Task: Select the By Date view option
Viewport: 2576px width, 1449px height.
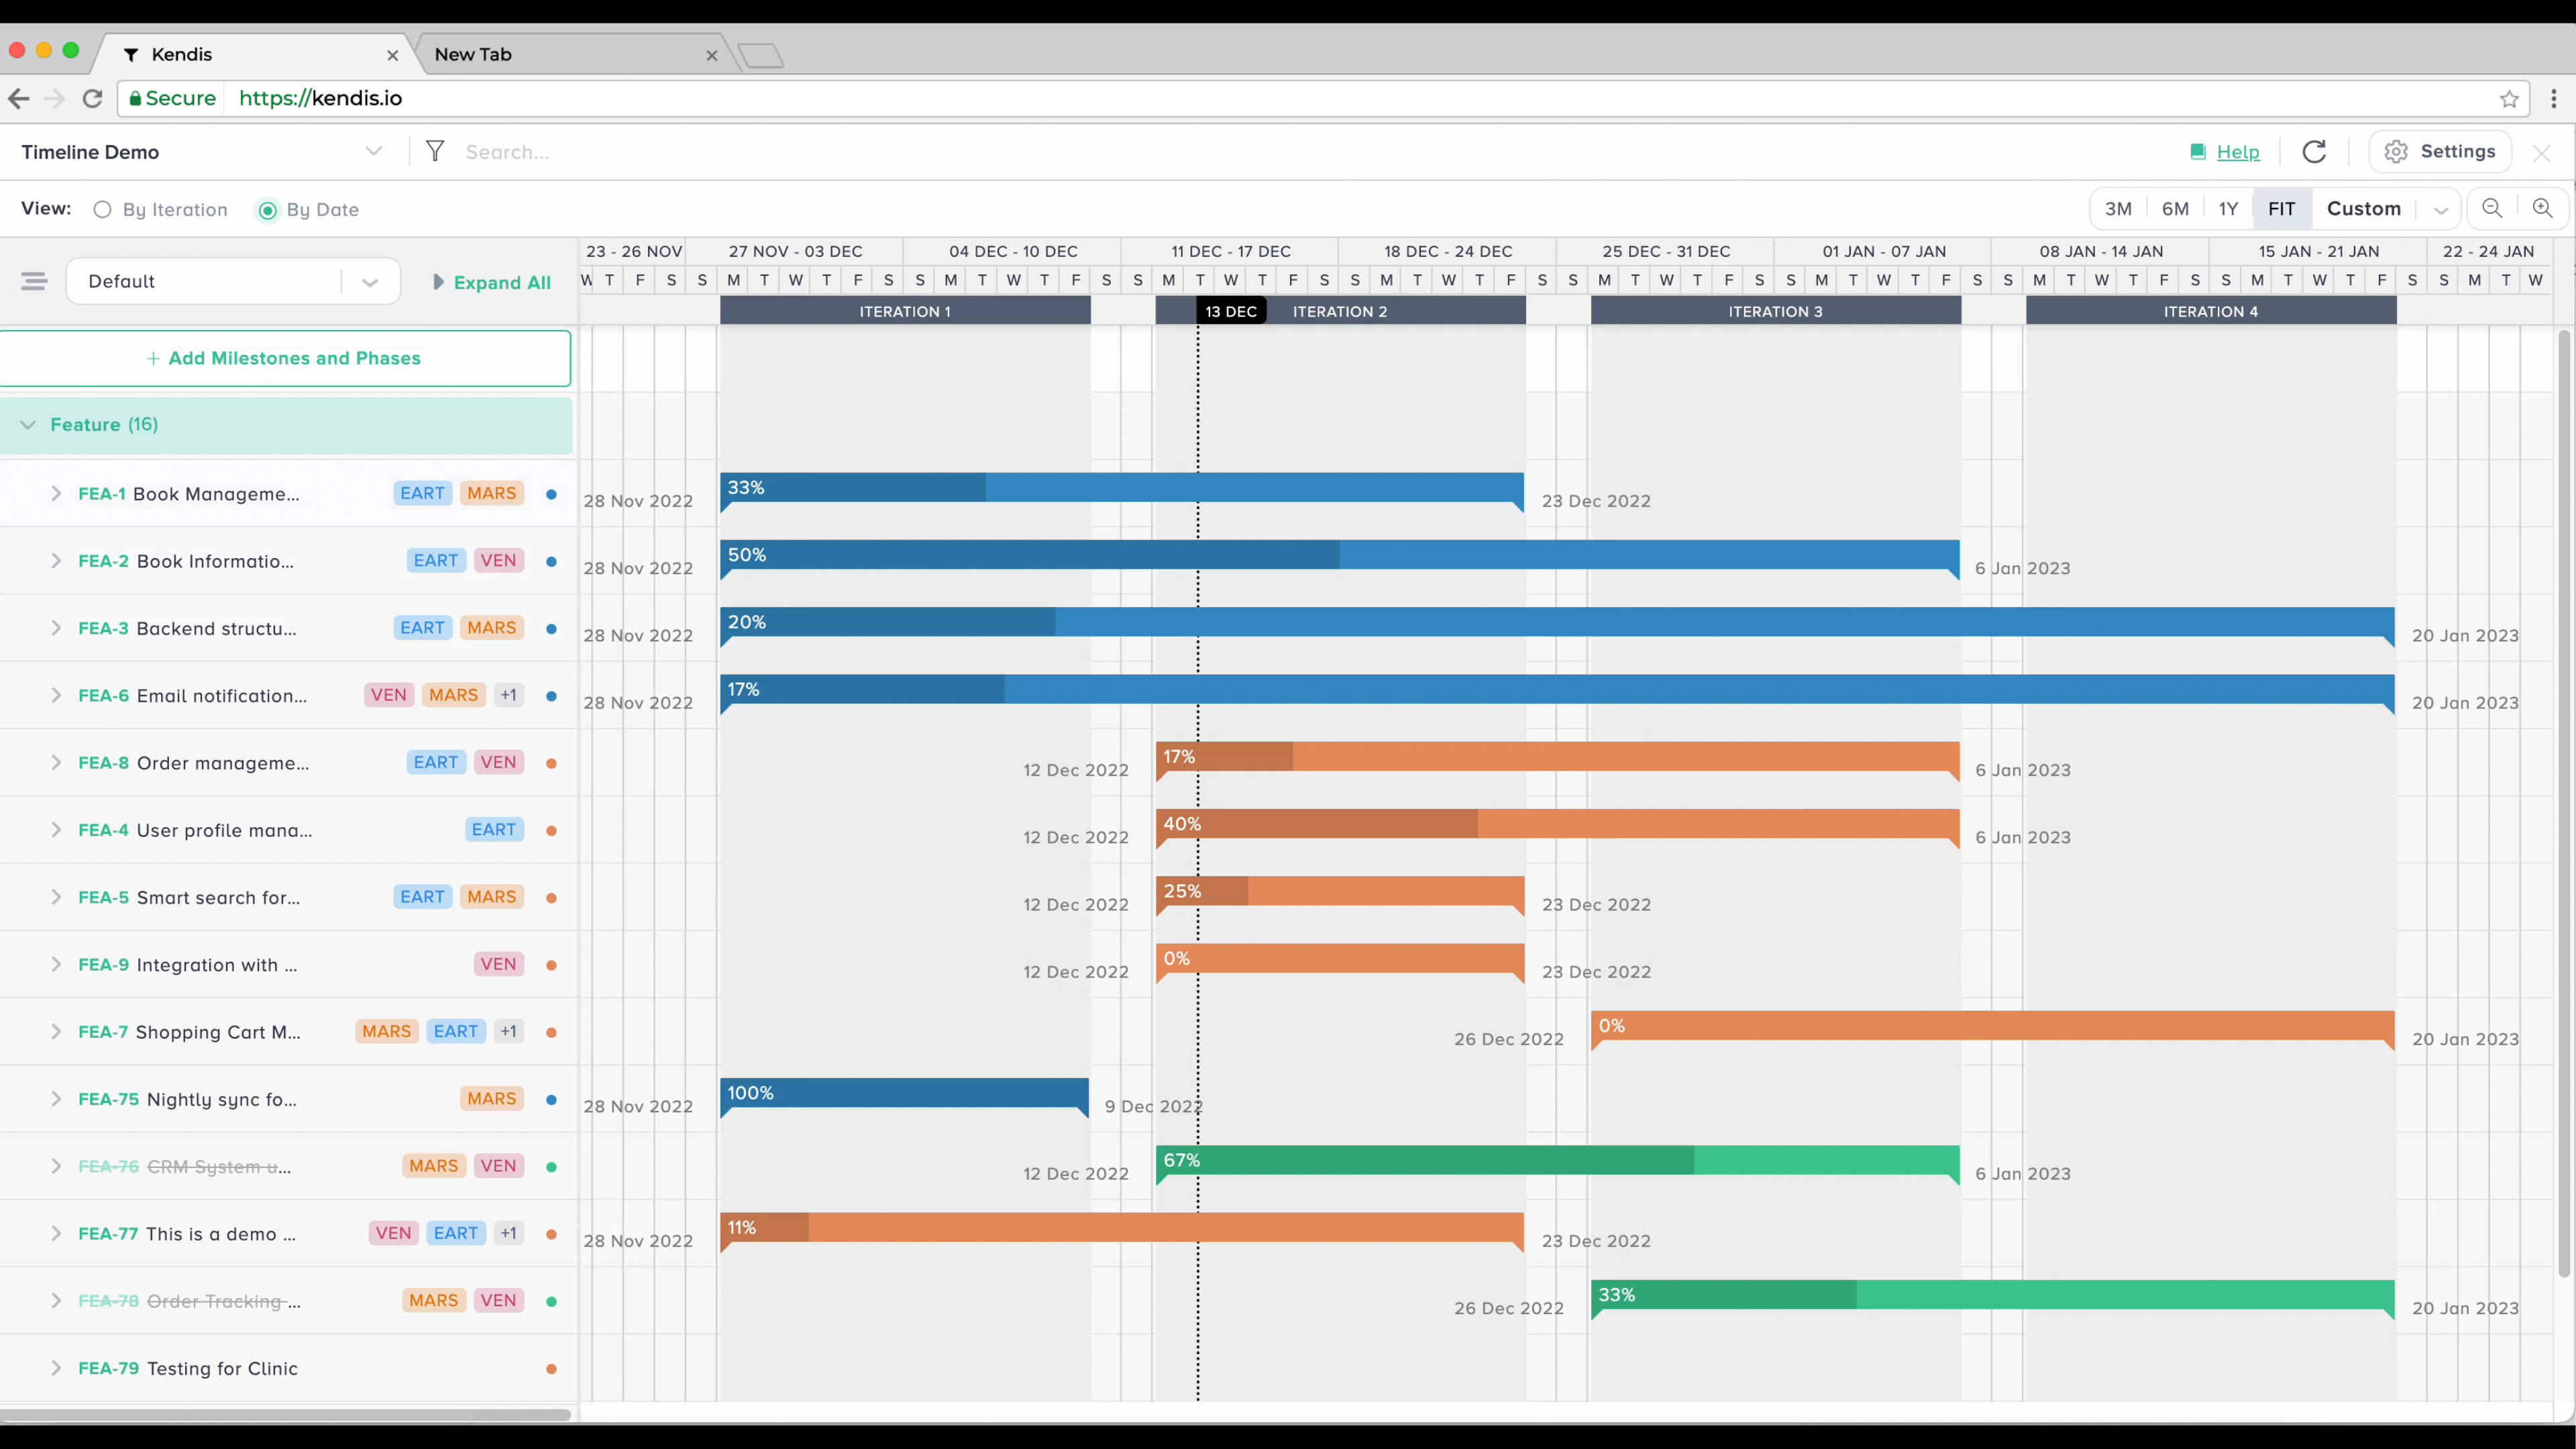Action: click(x=267, y=210)
